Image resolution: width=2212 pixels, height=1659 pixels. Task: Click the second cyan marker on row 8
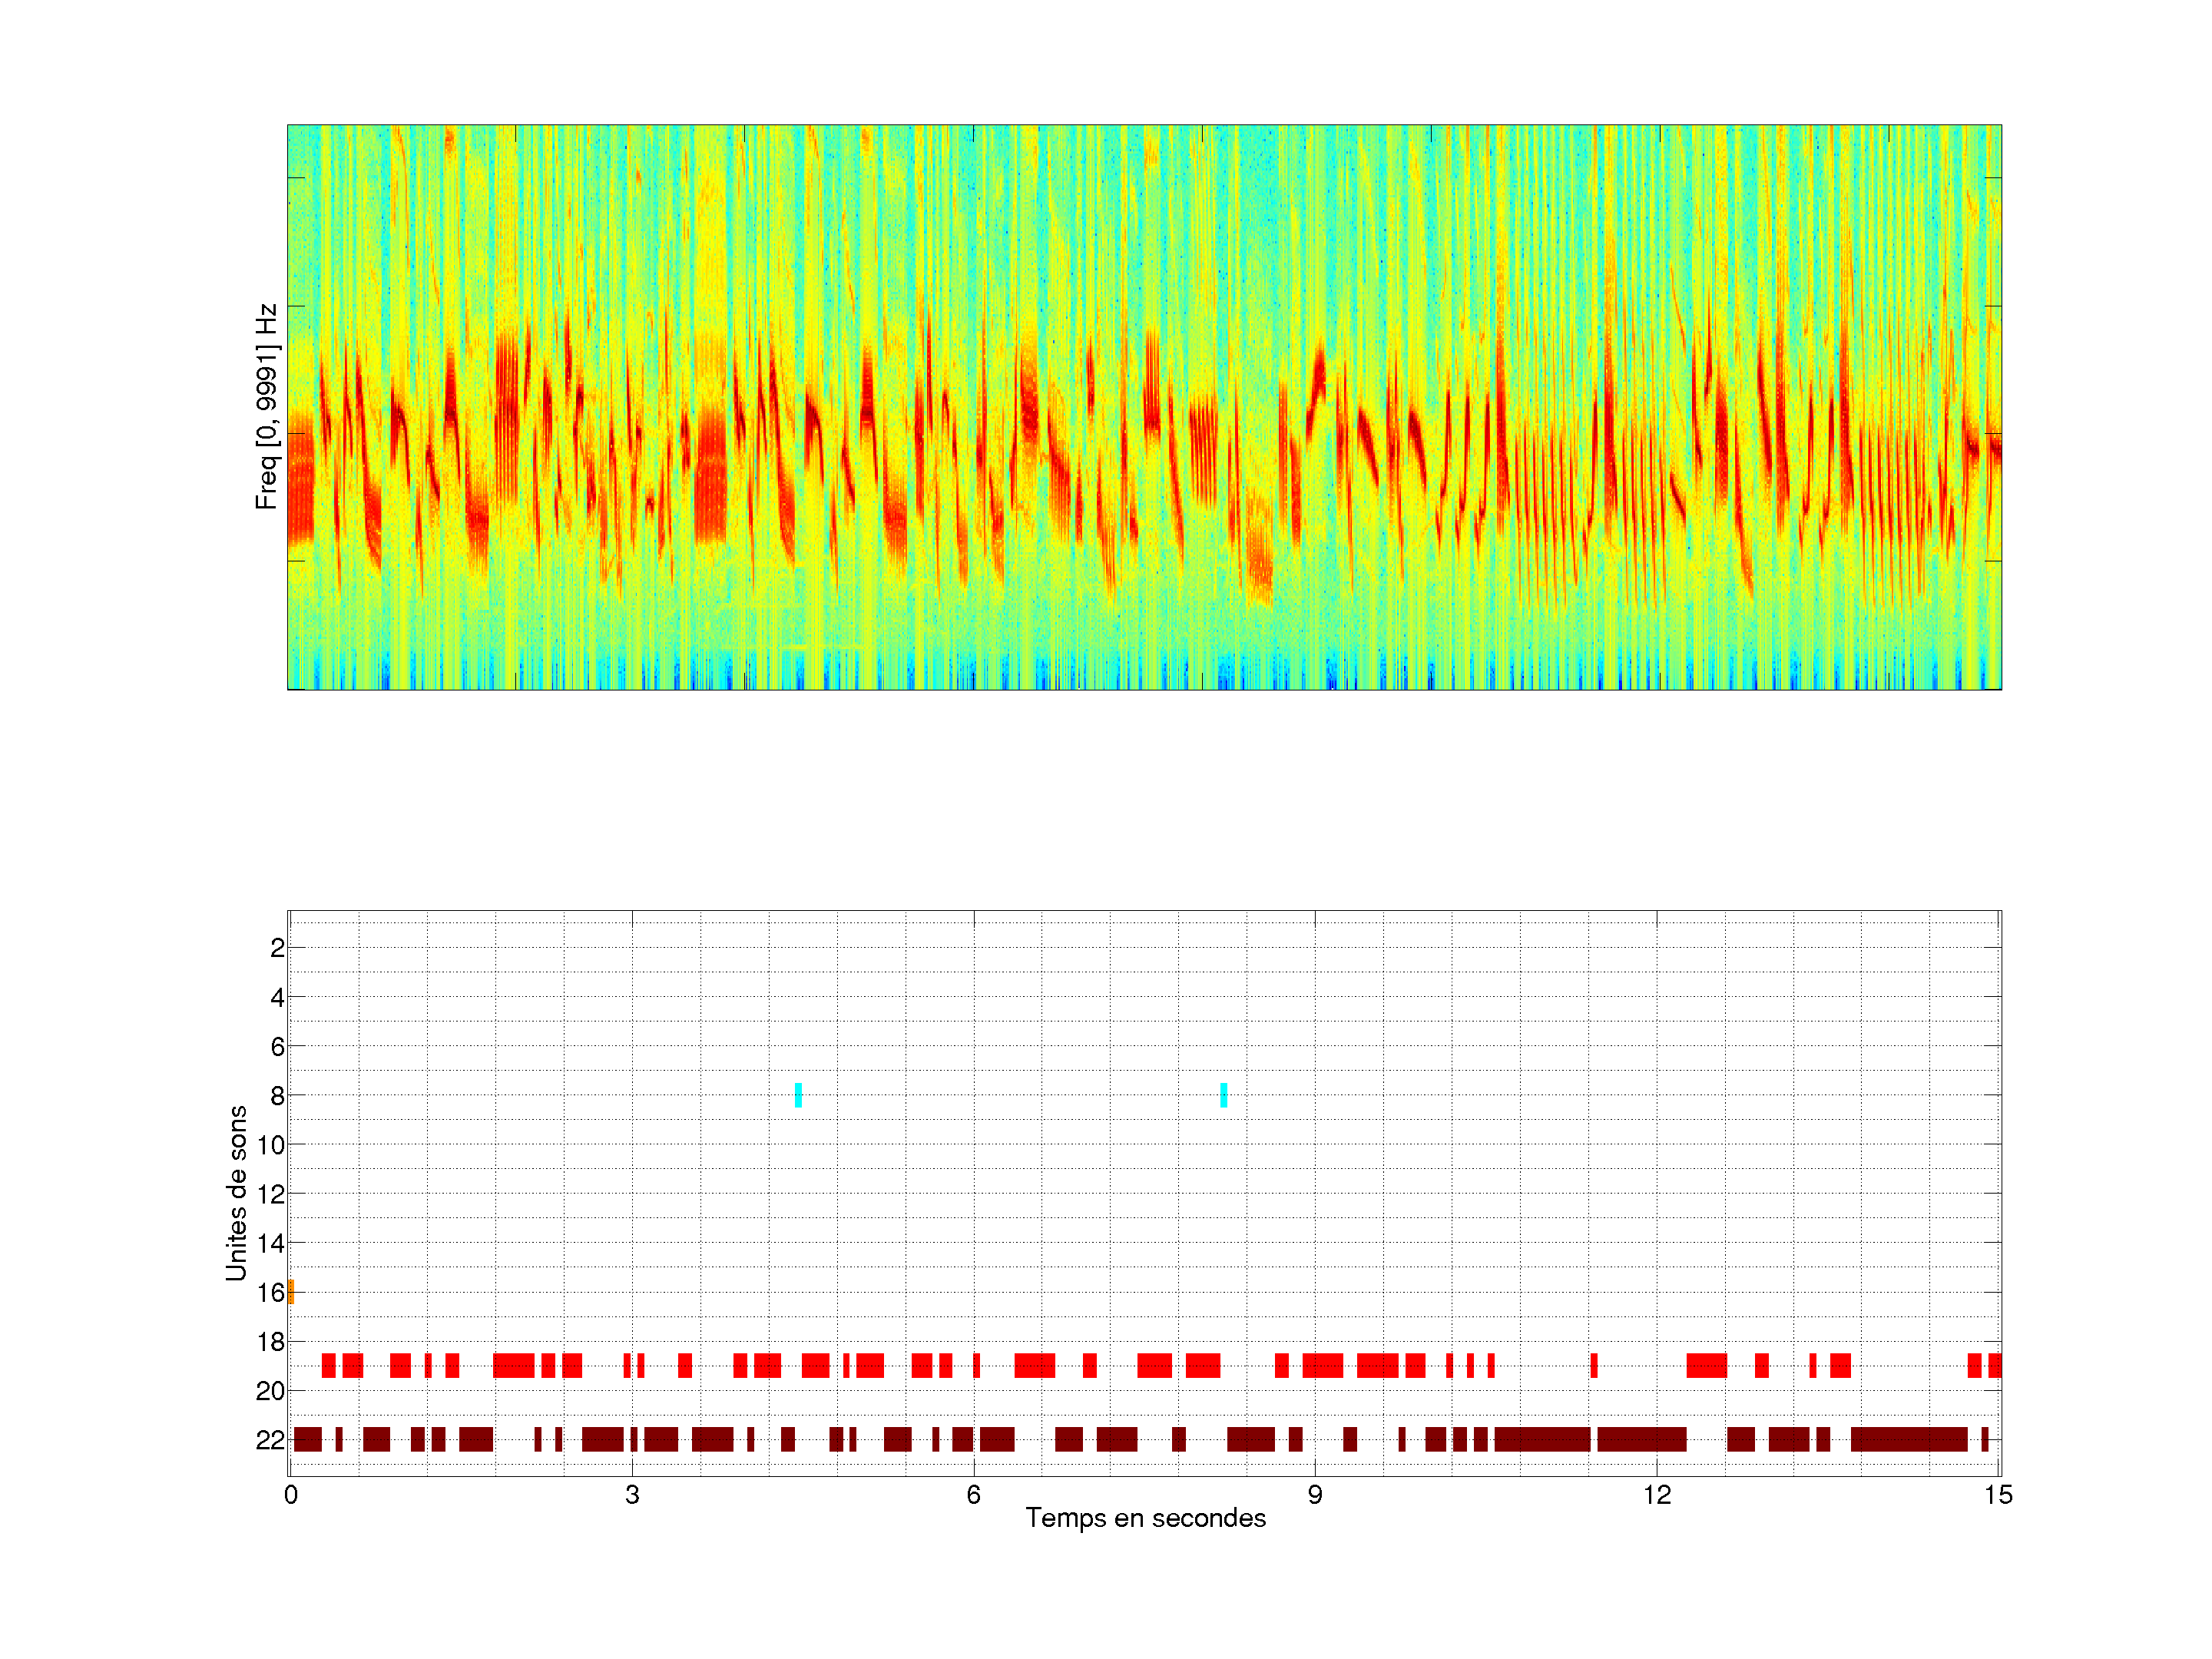[x=1224, y=1095]
